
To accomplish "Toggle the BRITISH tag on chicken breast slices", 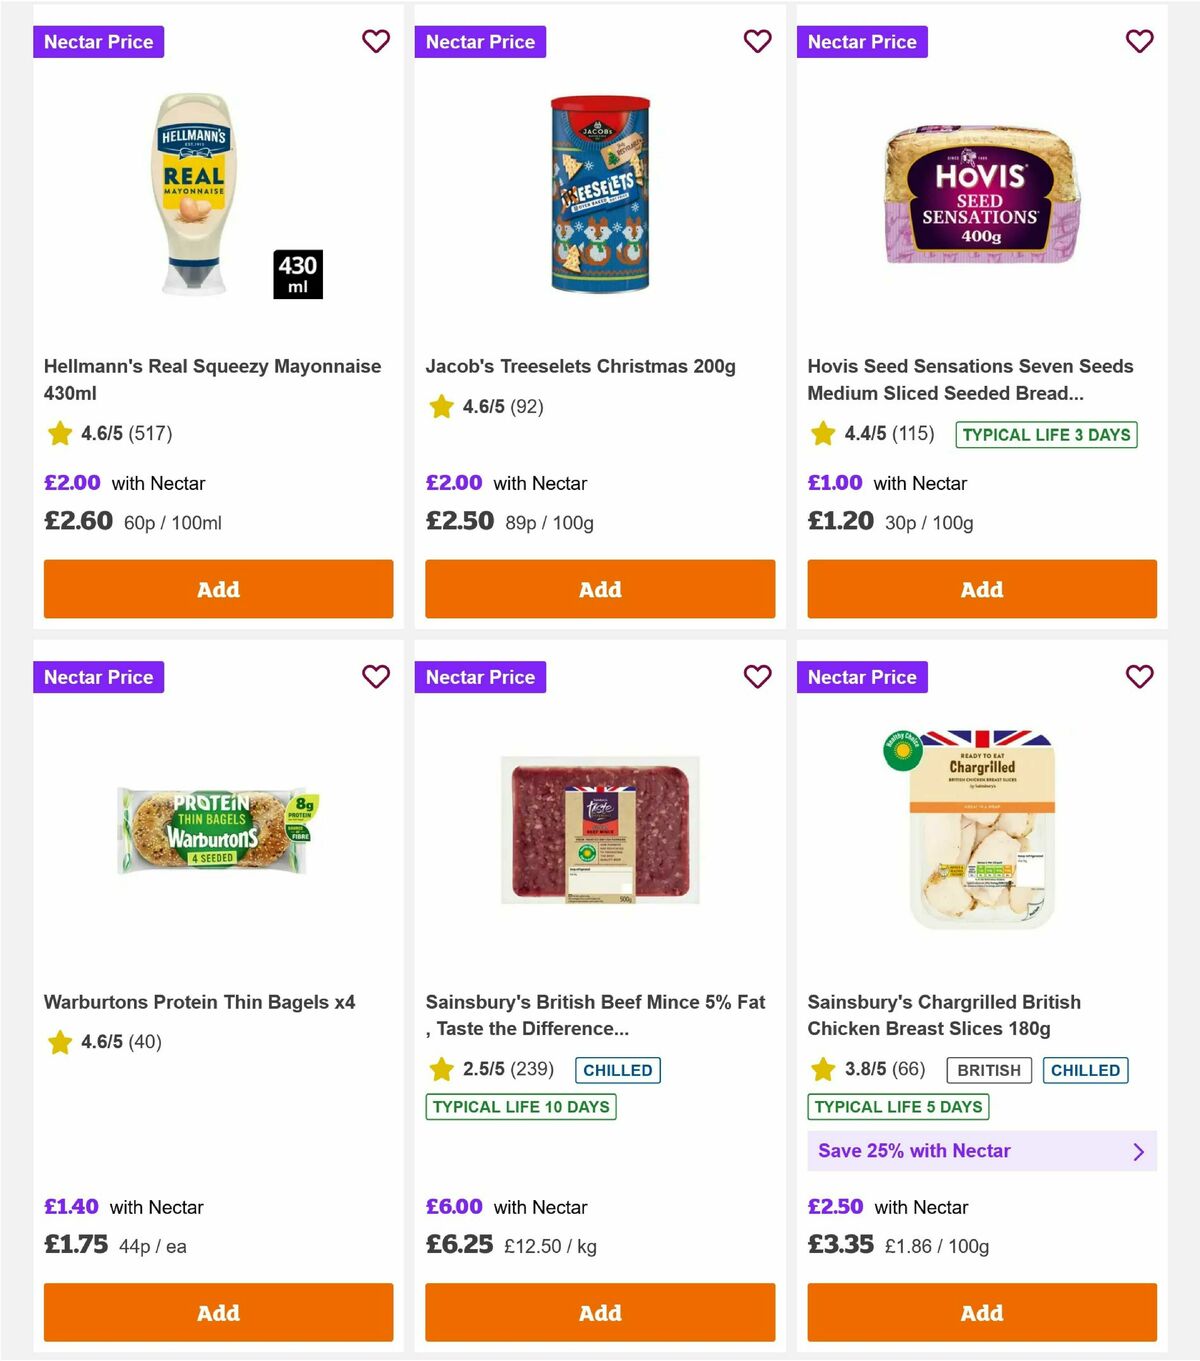I will [988, 1070].
